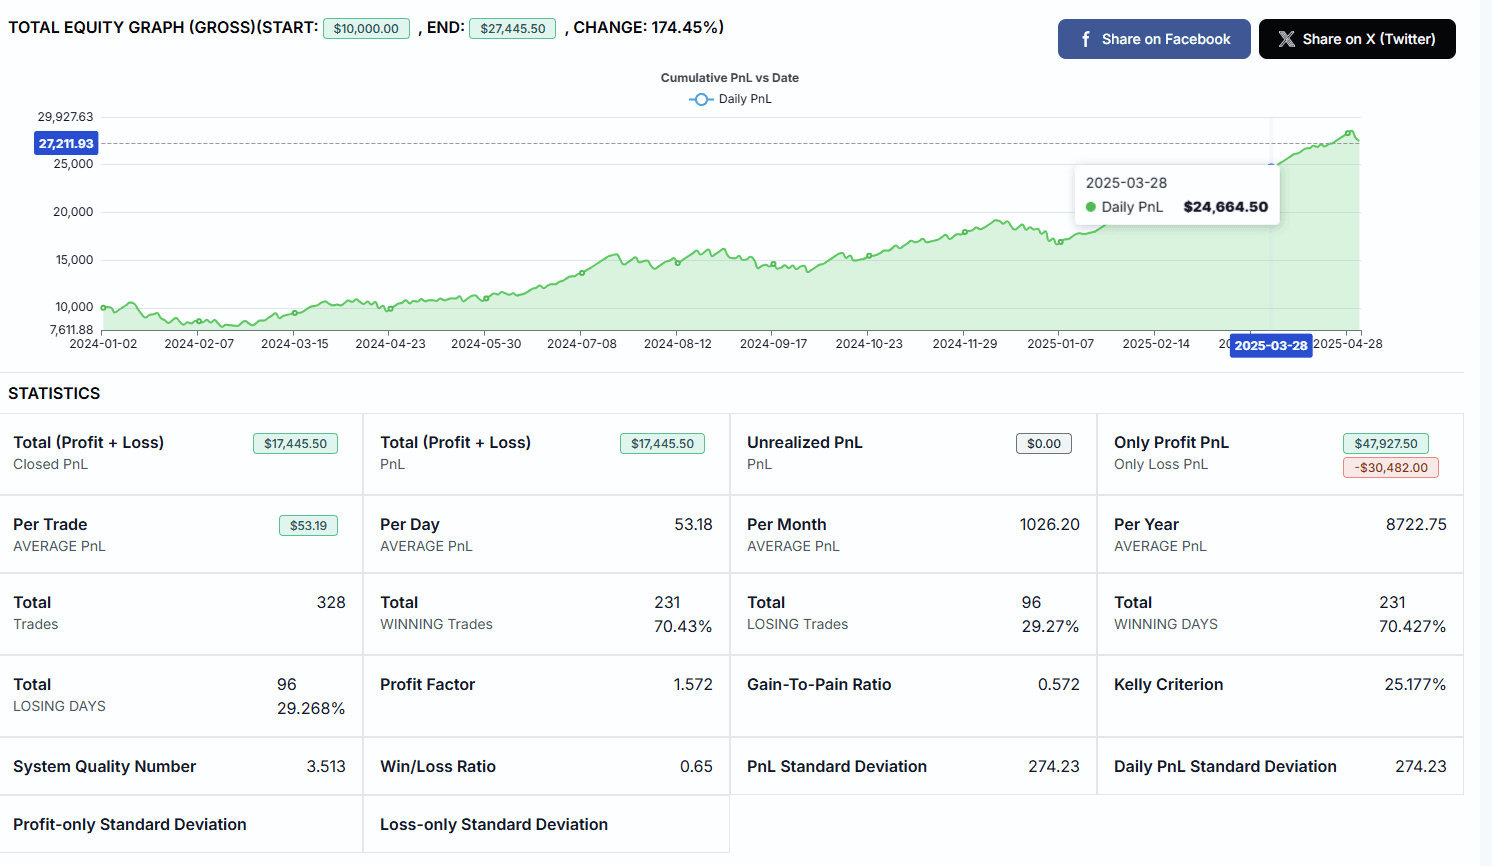Click the -$30,482.00 Only Loss PnL badge
1492x866 pixels.
pyautogui.click(x=1391, y=468)
